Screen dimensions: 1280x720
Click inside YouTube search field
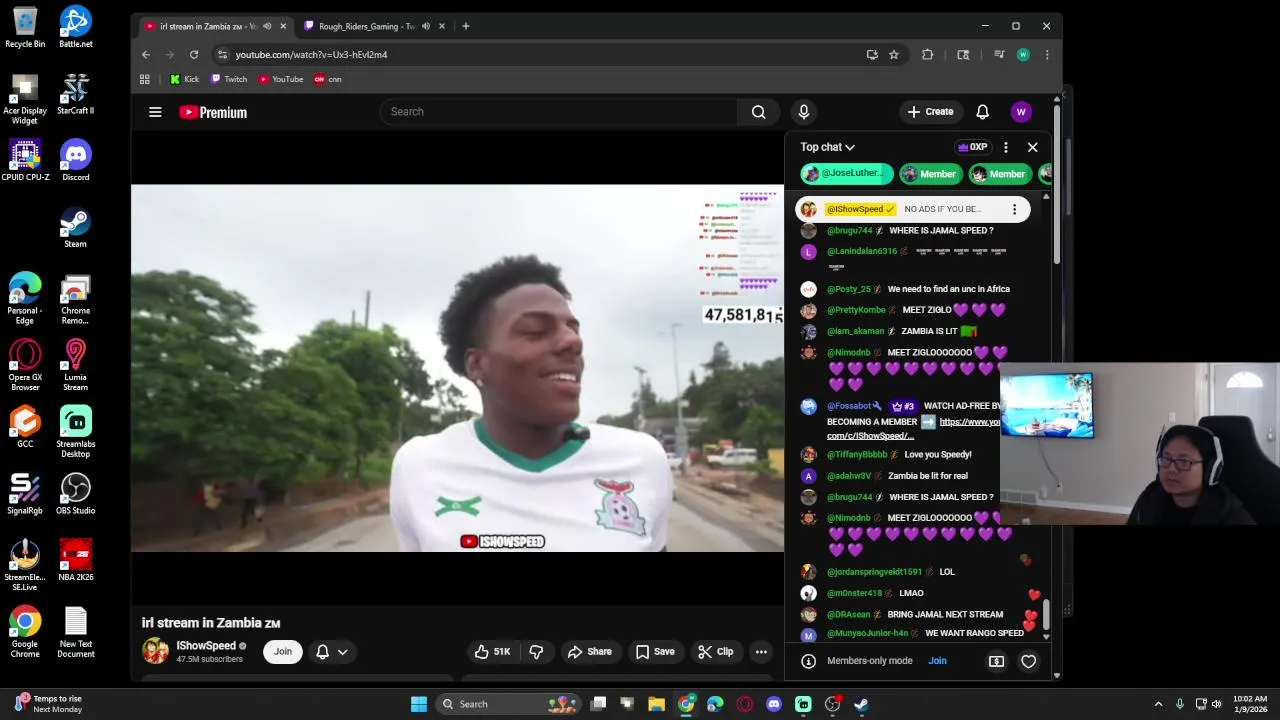click(558, 112)
